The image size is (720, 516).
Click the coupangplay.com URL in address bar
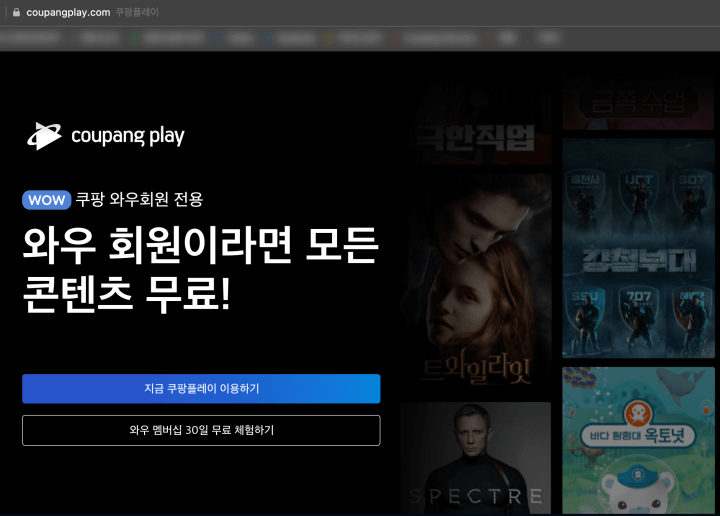point(68,12)
